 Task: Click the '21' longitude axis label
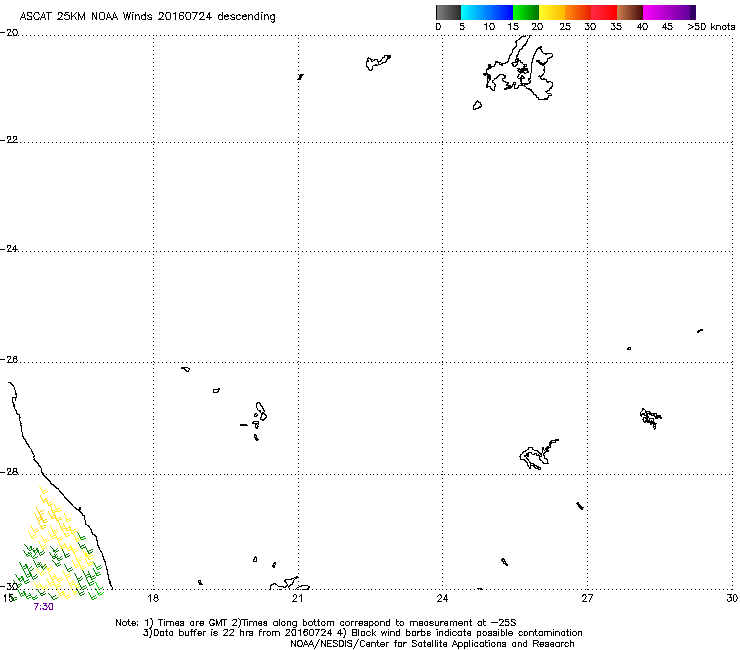(x=297, y=598)
